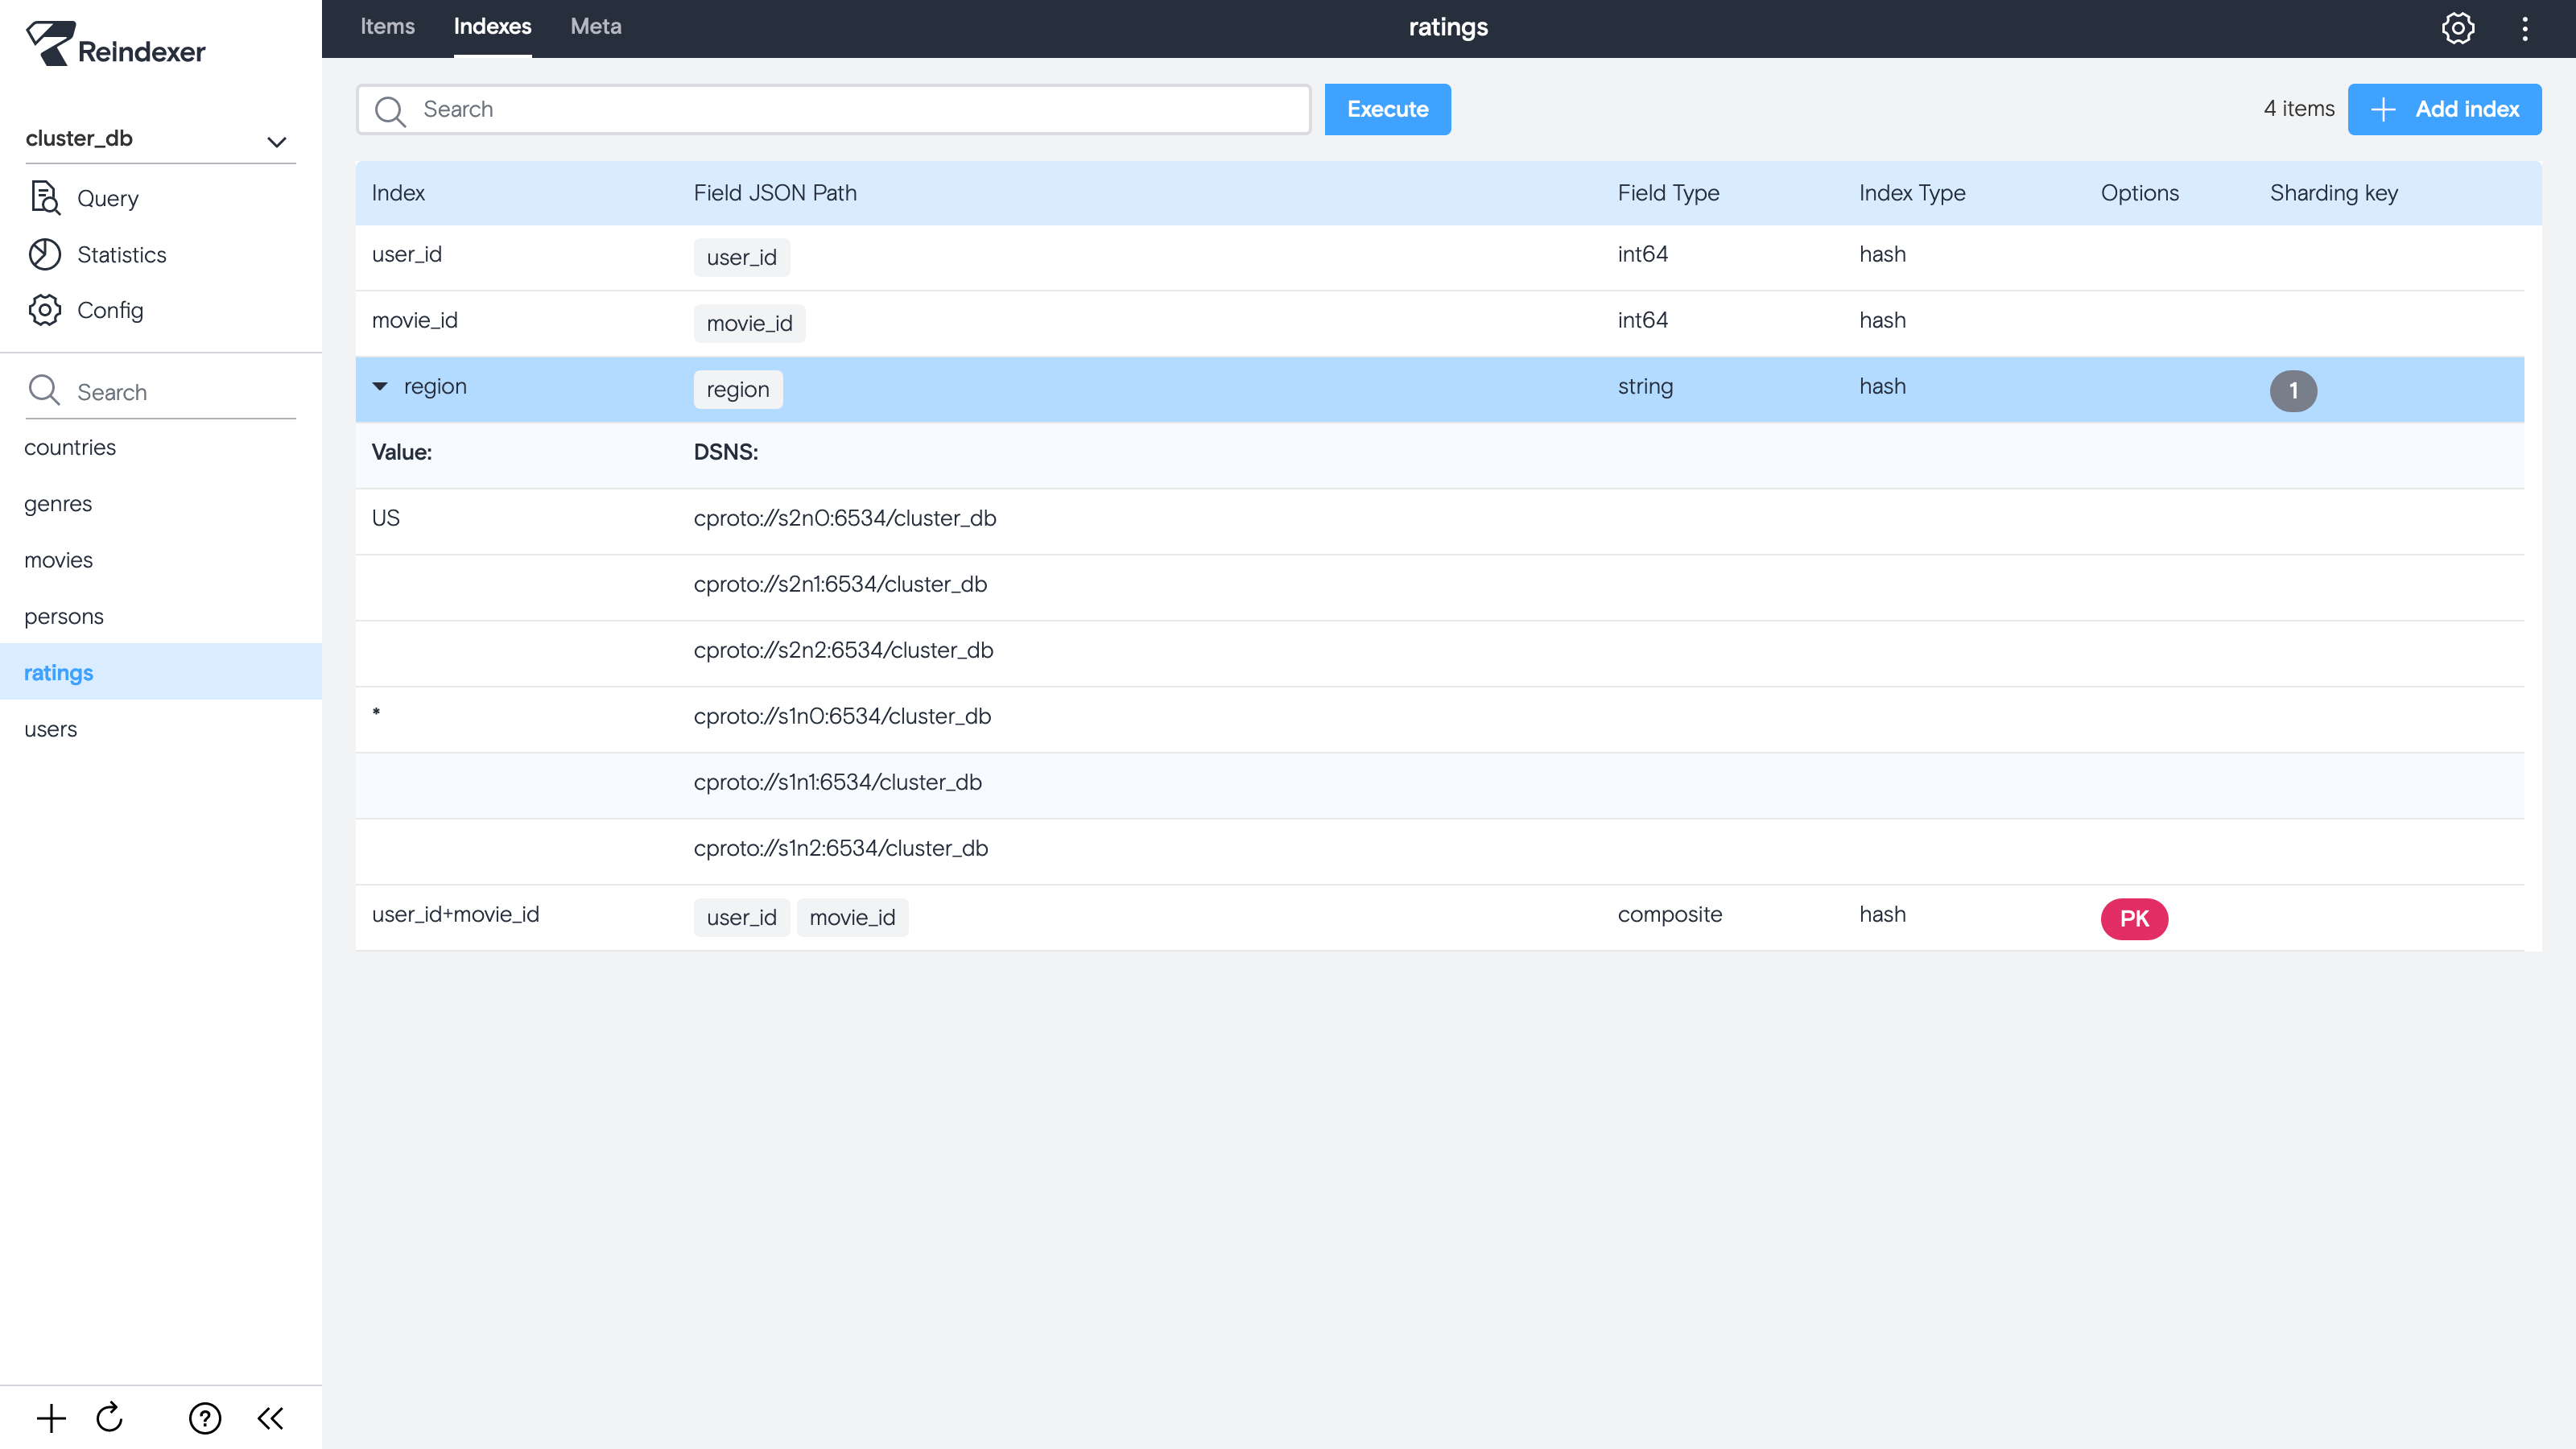Click the Add index button
This screenshot has width=2576, height=1449.
(2444, 109)
